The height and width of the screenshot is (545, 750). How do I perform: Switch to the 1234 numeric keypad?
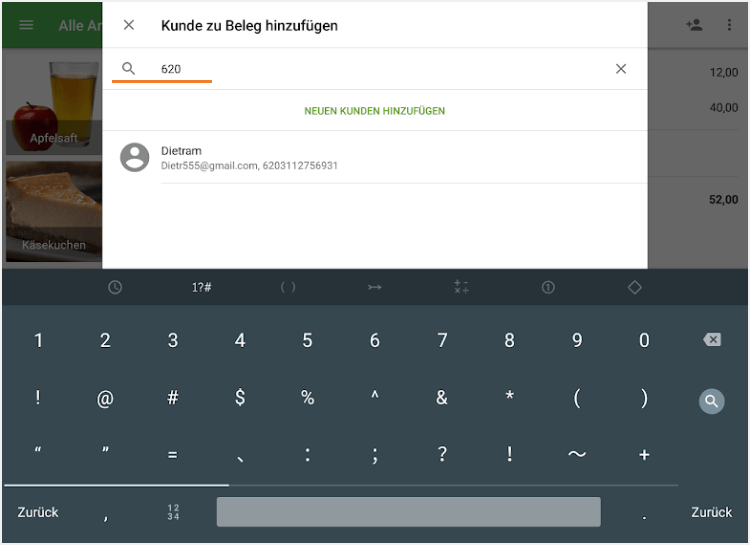click(x=173, y=512)
